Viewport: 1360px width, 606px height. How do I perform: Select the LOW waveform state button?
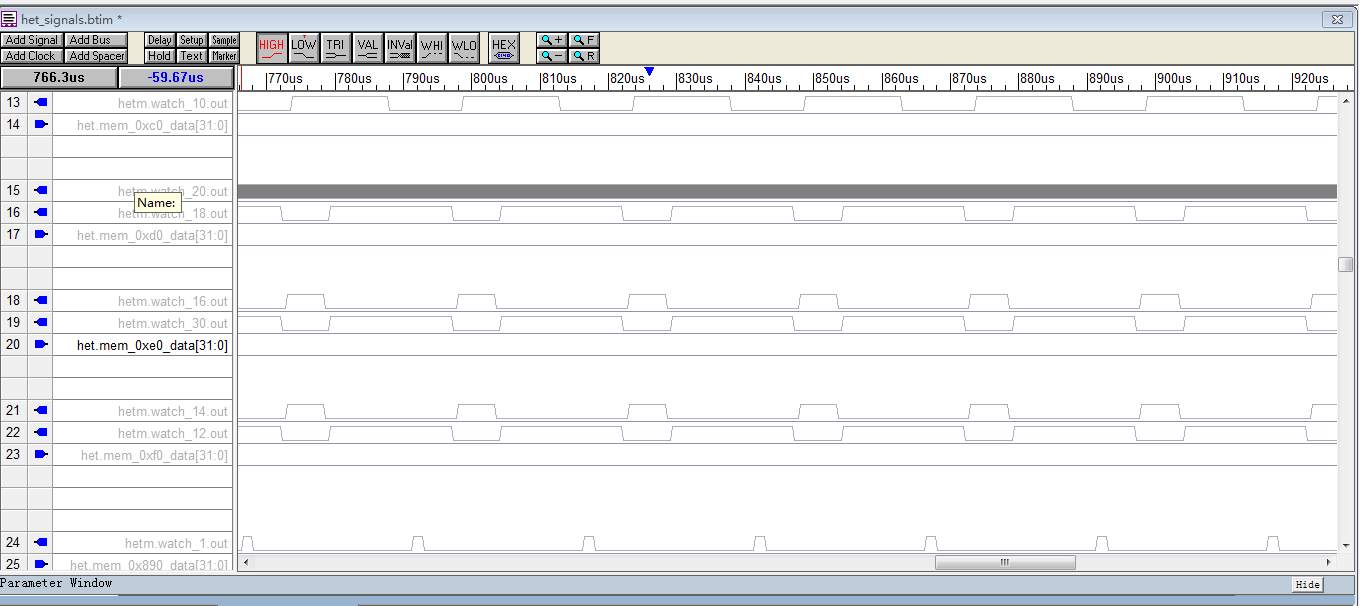coord(304,48)
